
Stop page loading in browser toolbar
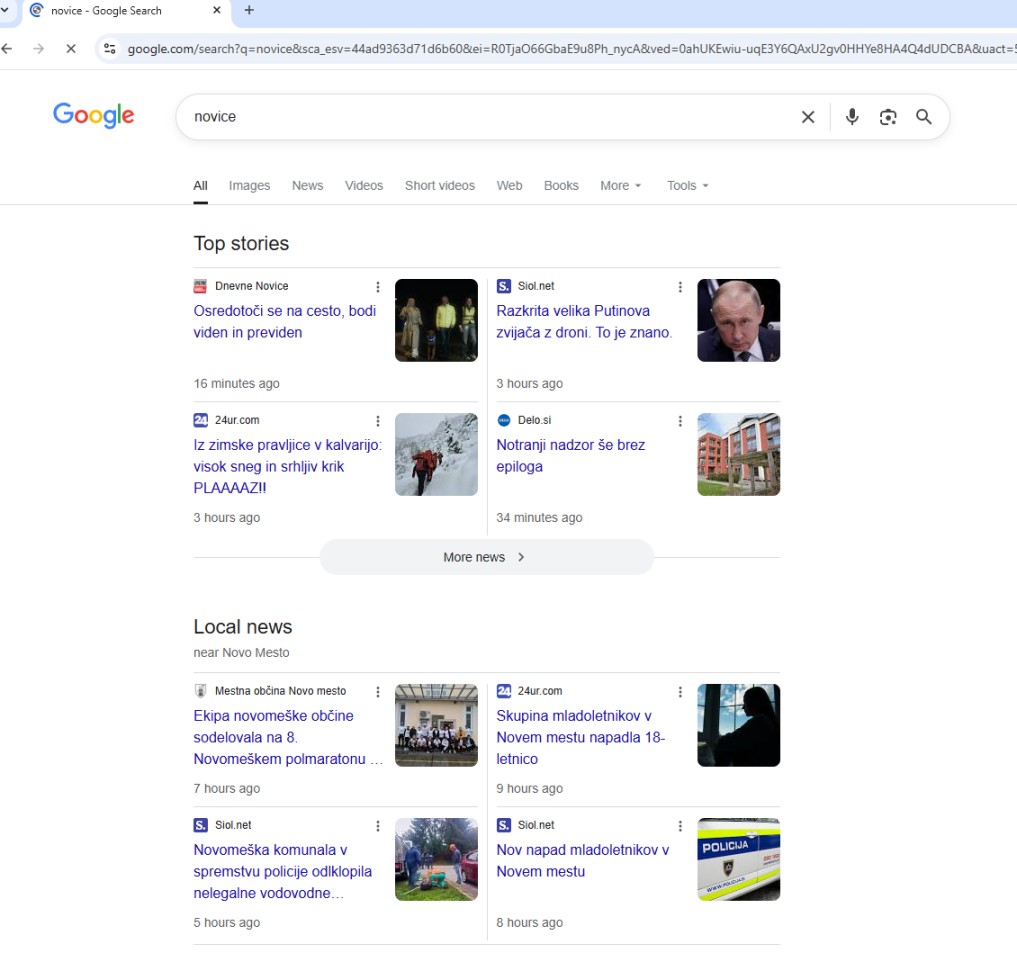tap(71, 48)
